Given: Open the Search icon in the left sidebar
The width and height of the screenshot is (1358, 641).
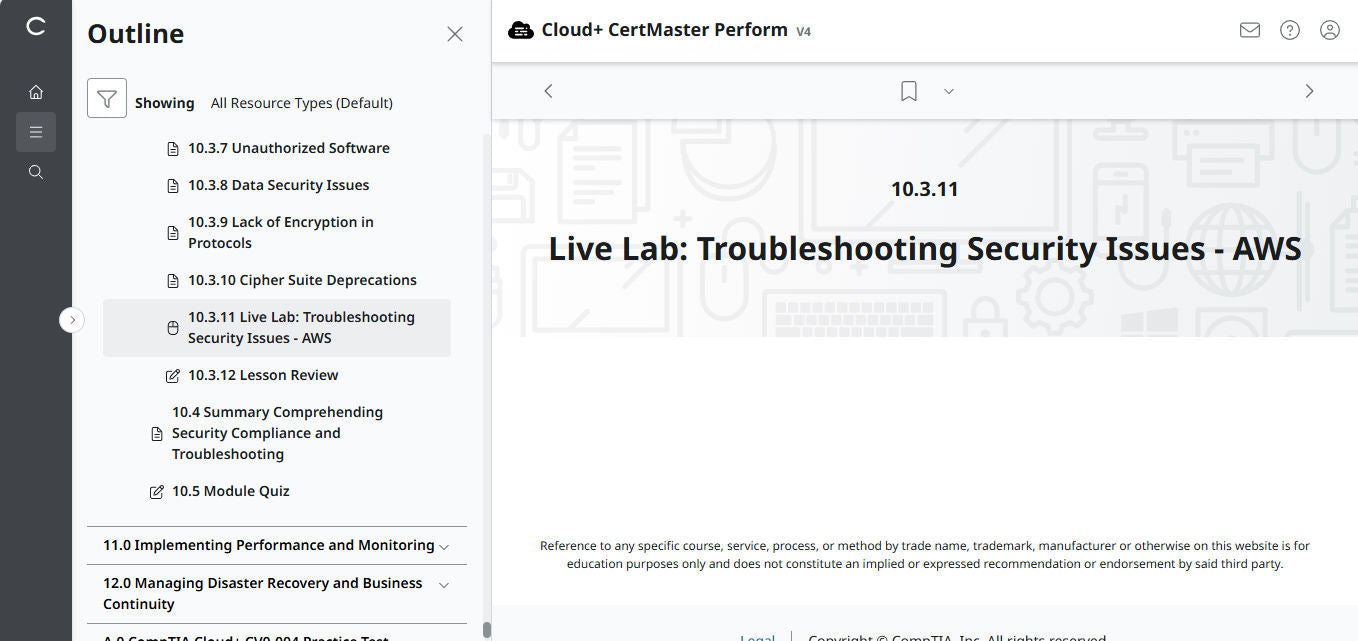Looking at the screenshot, I should coord(36,171).
